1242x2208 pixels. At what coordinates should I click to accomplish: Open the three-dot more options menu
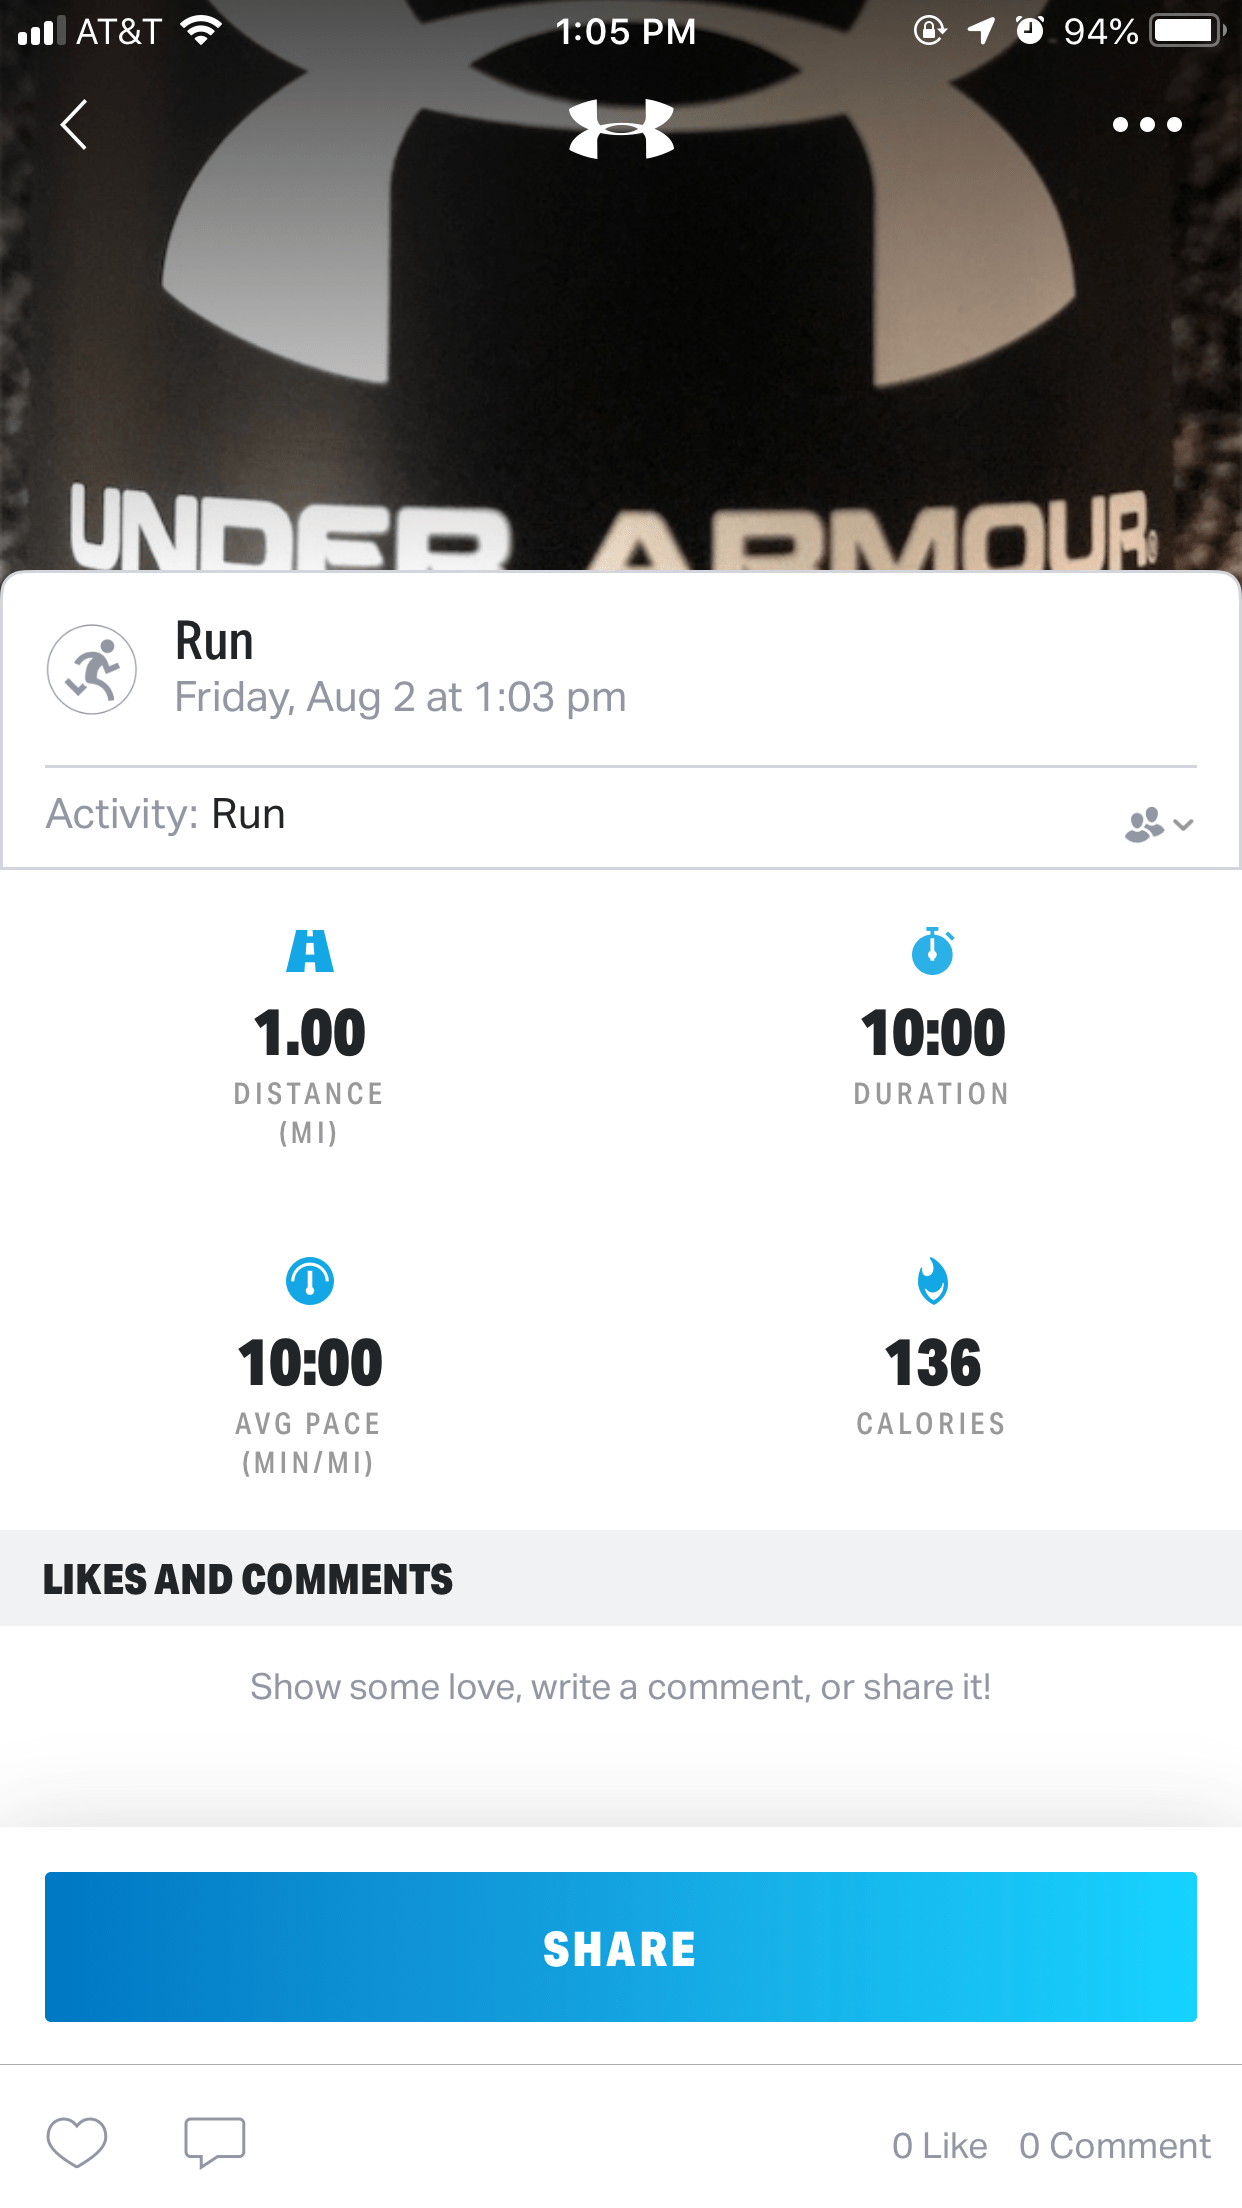click(1146, 125)
